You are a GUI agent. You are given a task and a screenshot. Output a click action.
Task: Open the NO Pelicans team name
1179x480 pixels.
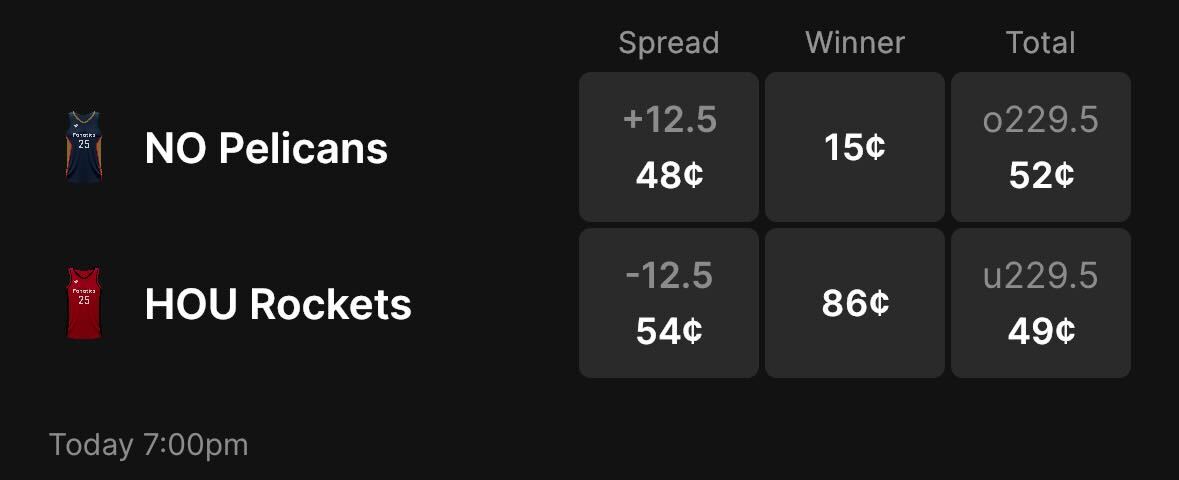tap(266, 149)
